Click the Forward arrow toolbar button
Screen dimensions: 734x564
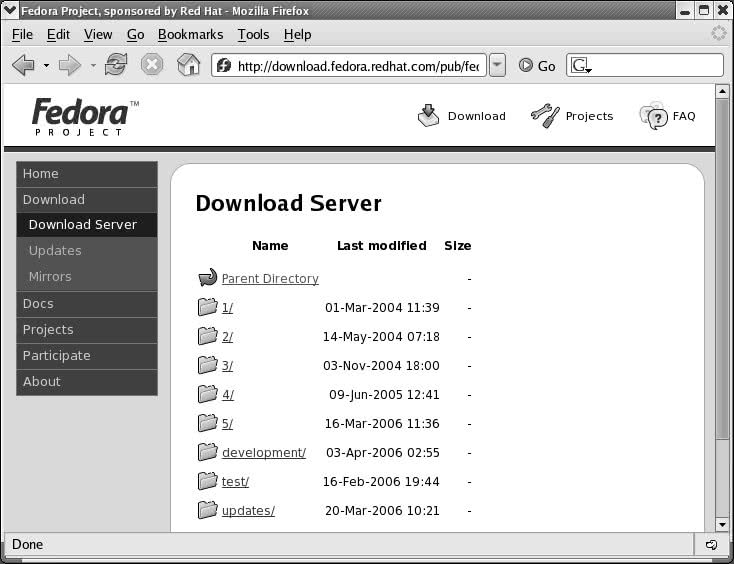pos(70,65)
